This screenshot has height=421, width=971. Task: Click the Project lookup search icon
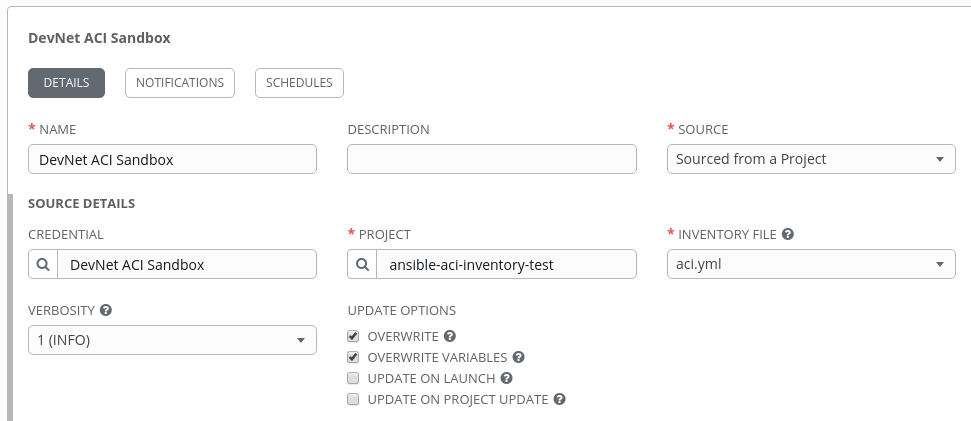click(x=362, y=264)
